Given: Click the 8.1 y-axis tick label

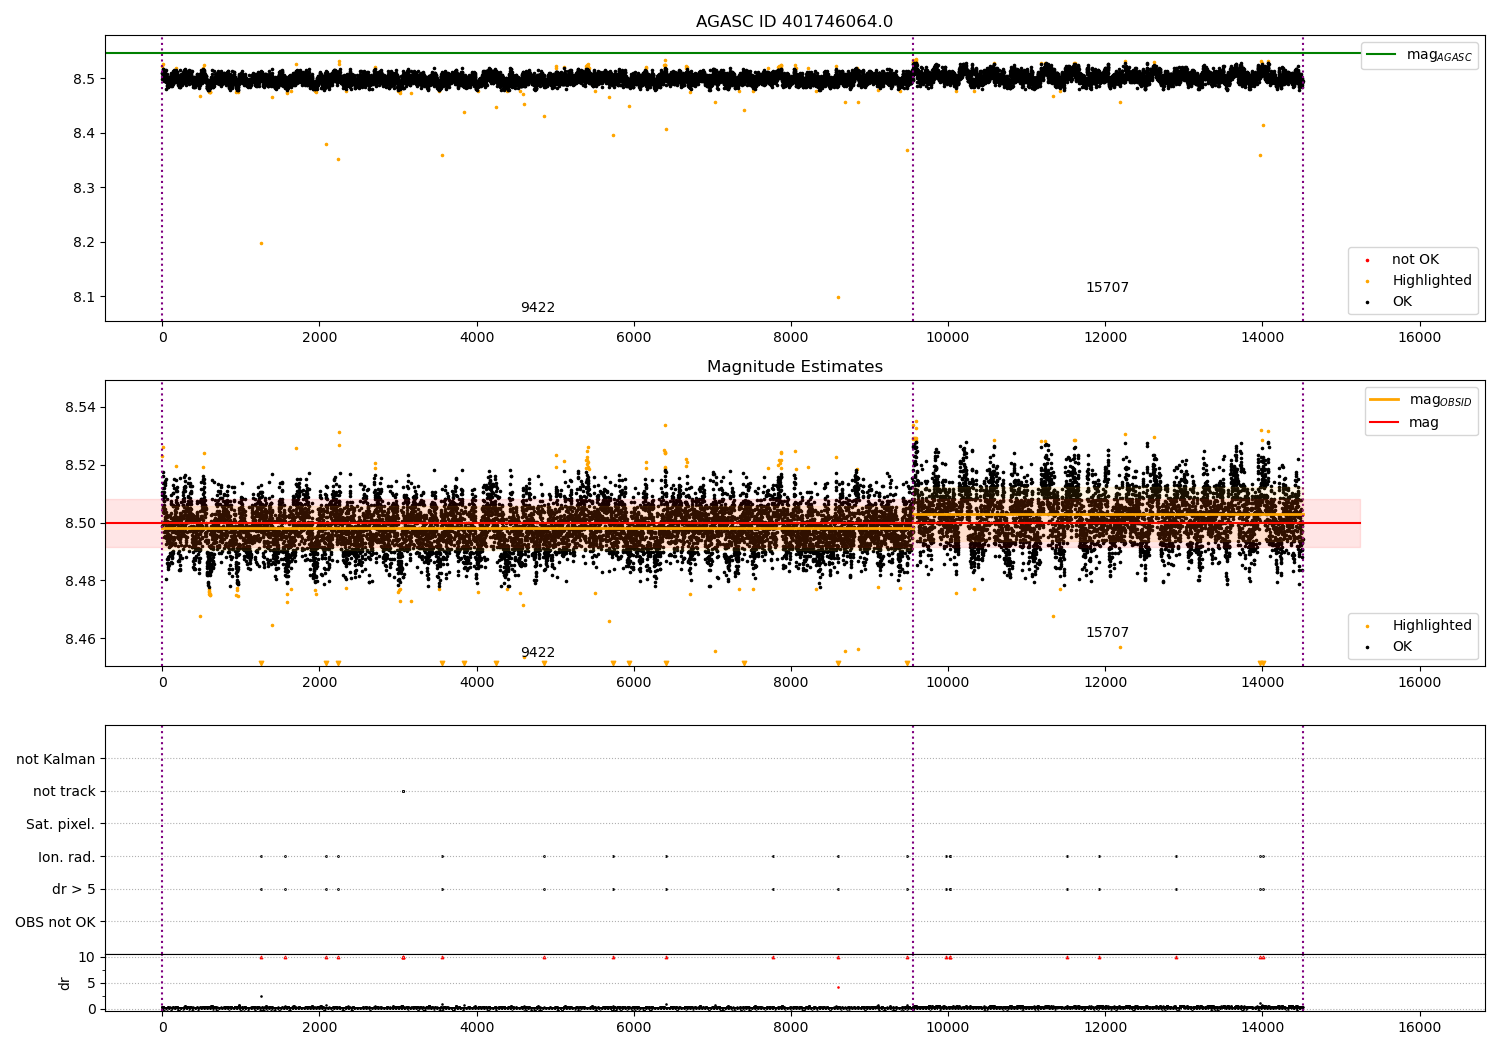Looking at the screenshot, I should point(84,297).
